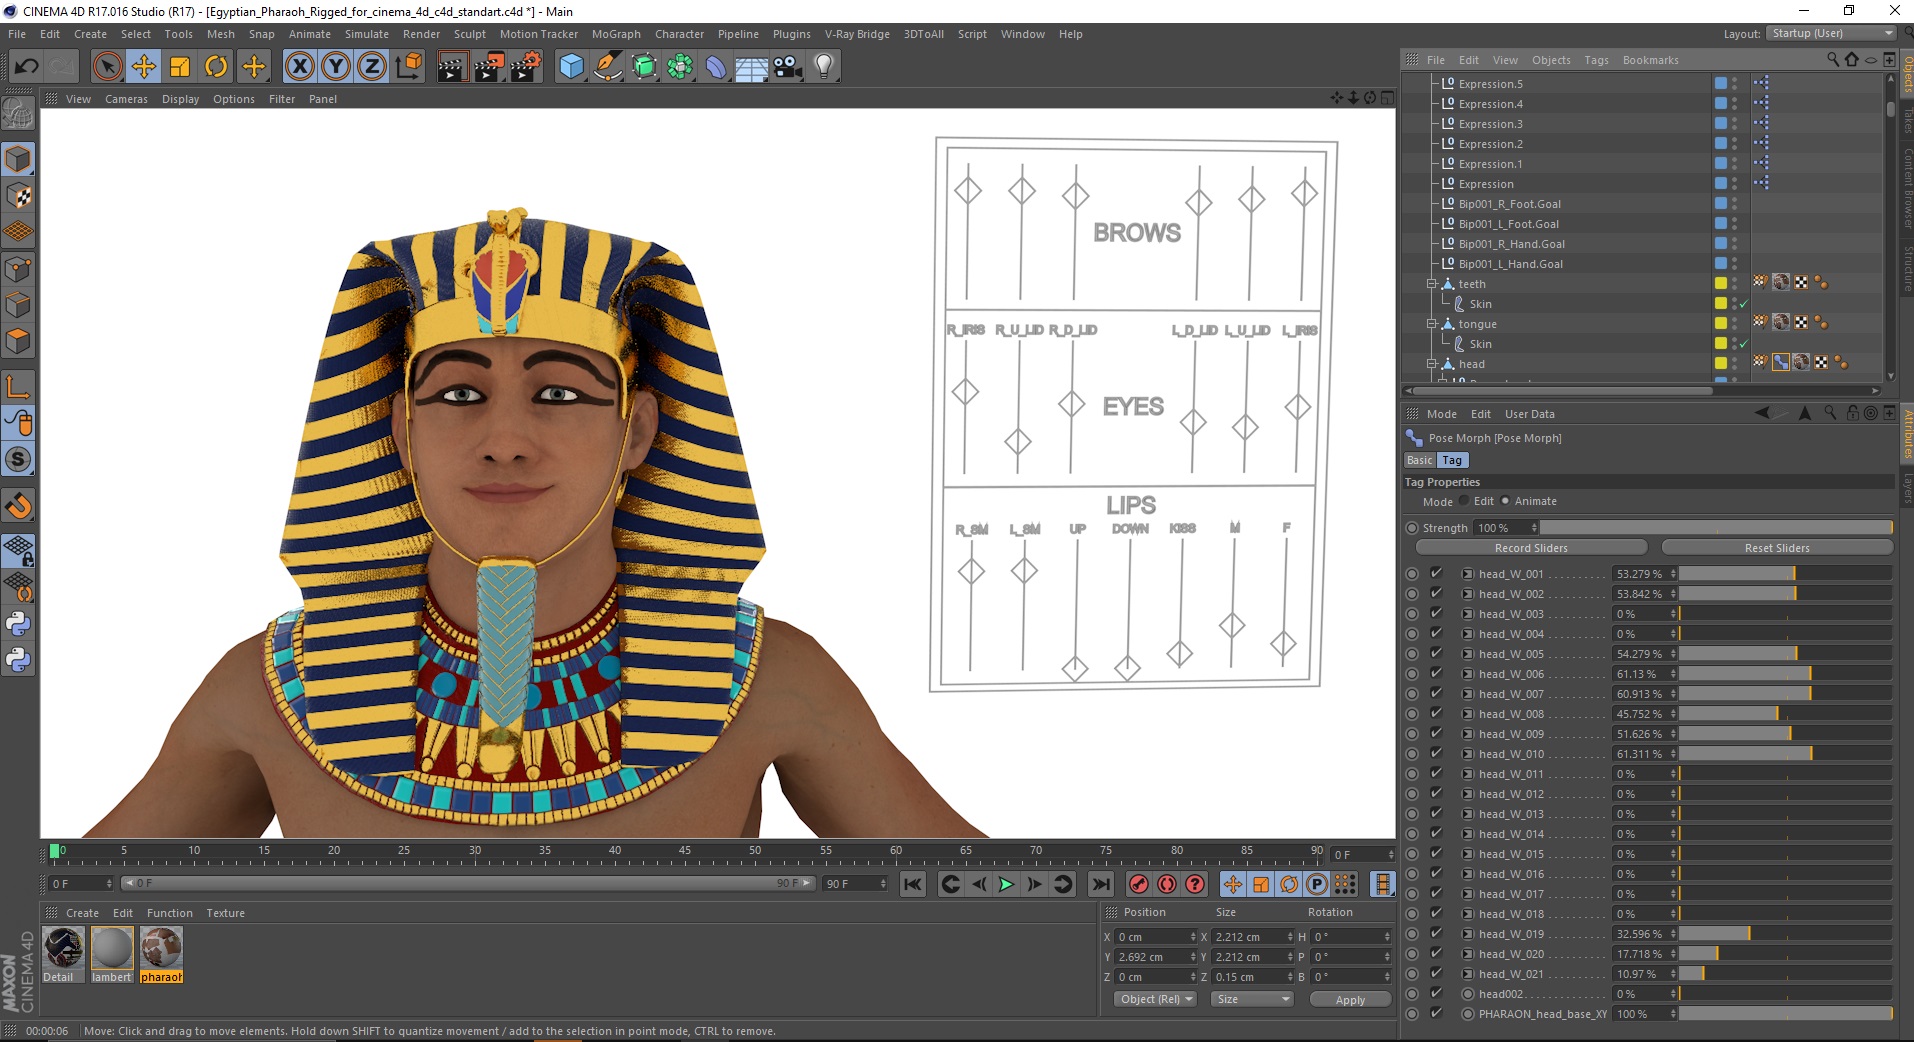Open Object (Rel) coordinate dropdown
This screenshot has width=1914, height=1042.
pos(1155,1000)
